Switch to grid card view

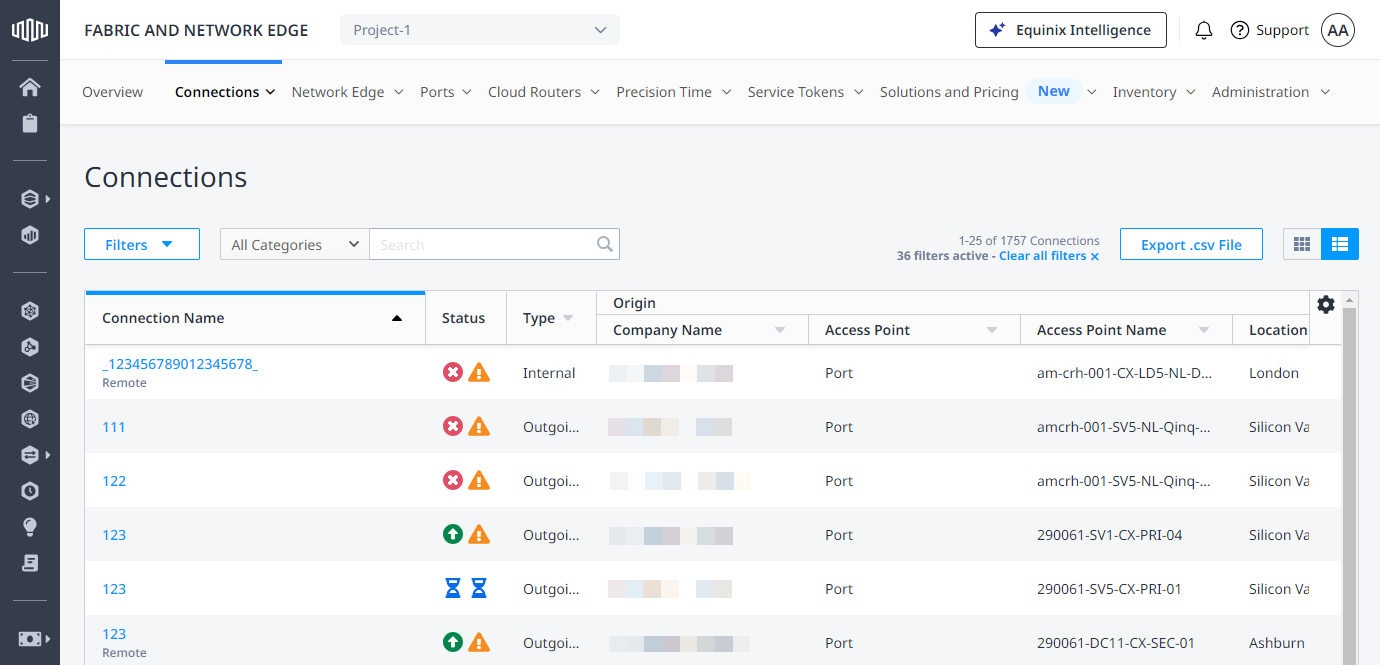click(x=1302, y=244)
